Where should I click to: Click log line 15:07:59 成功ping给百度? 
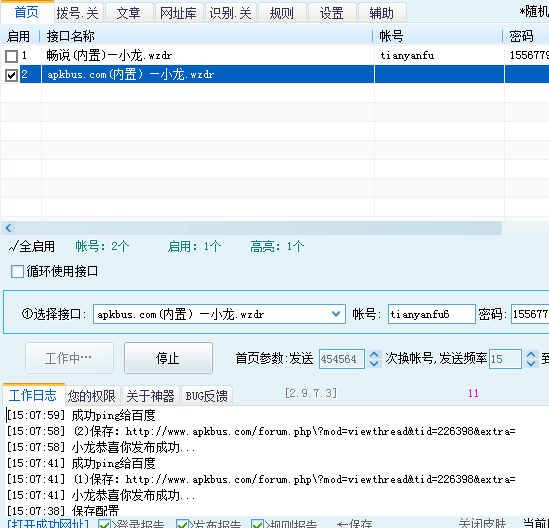[81, 416]
